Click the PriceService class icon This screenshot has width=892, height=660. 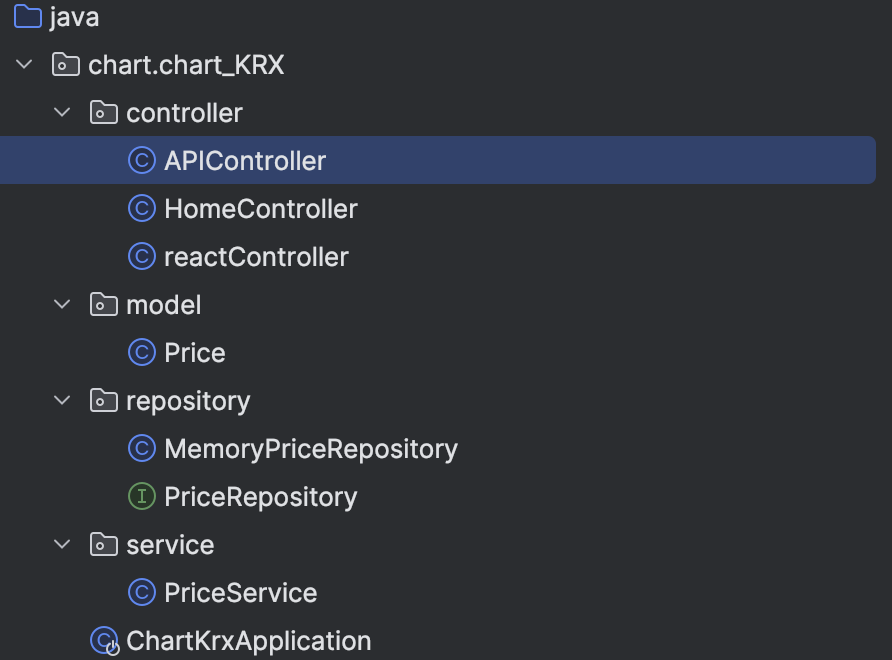142,593
